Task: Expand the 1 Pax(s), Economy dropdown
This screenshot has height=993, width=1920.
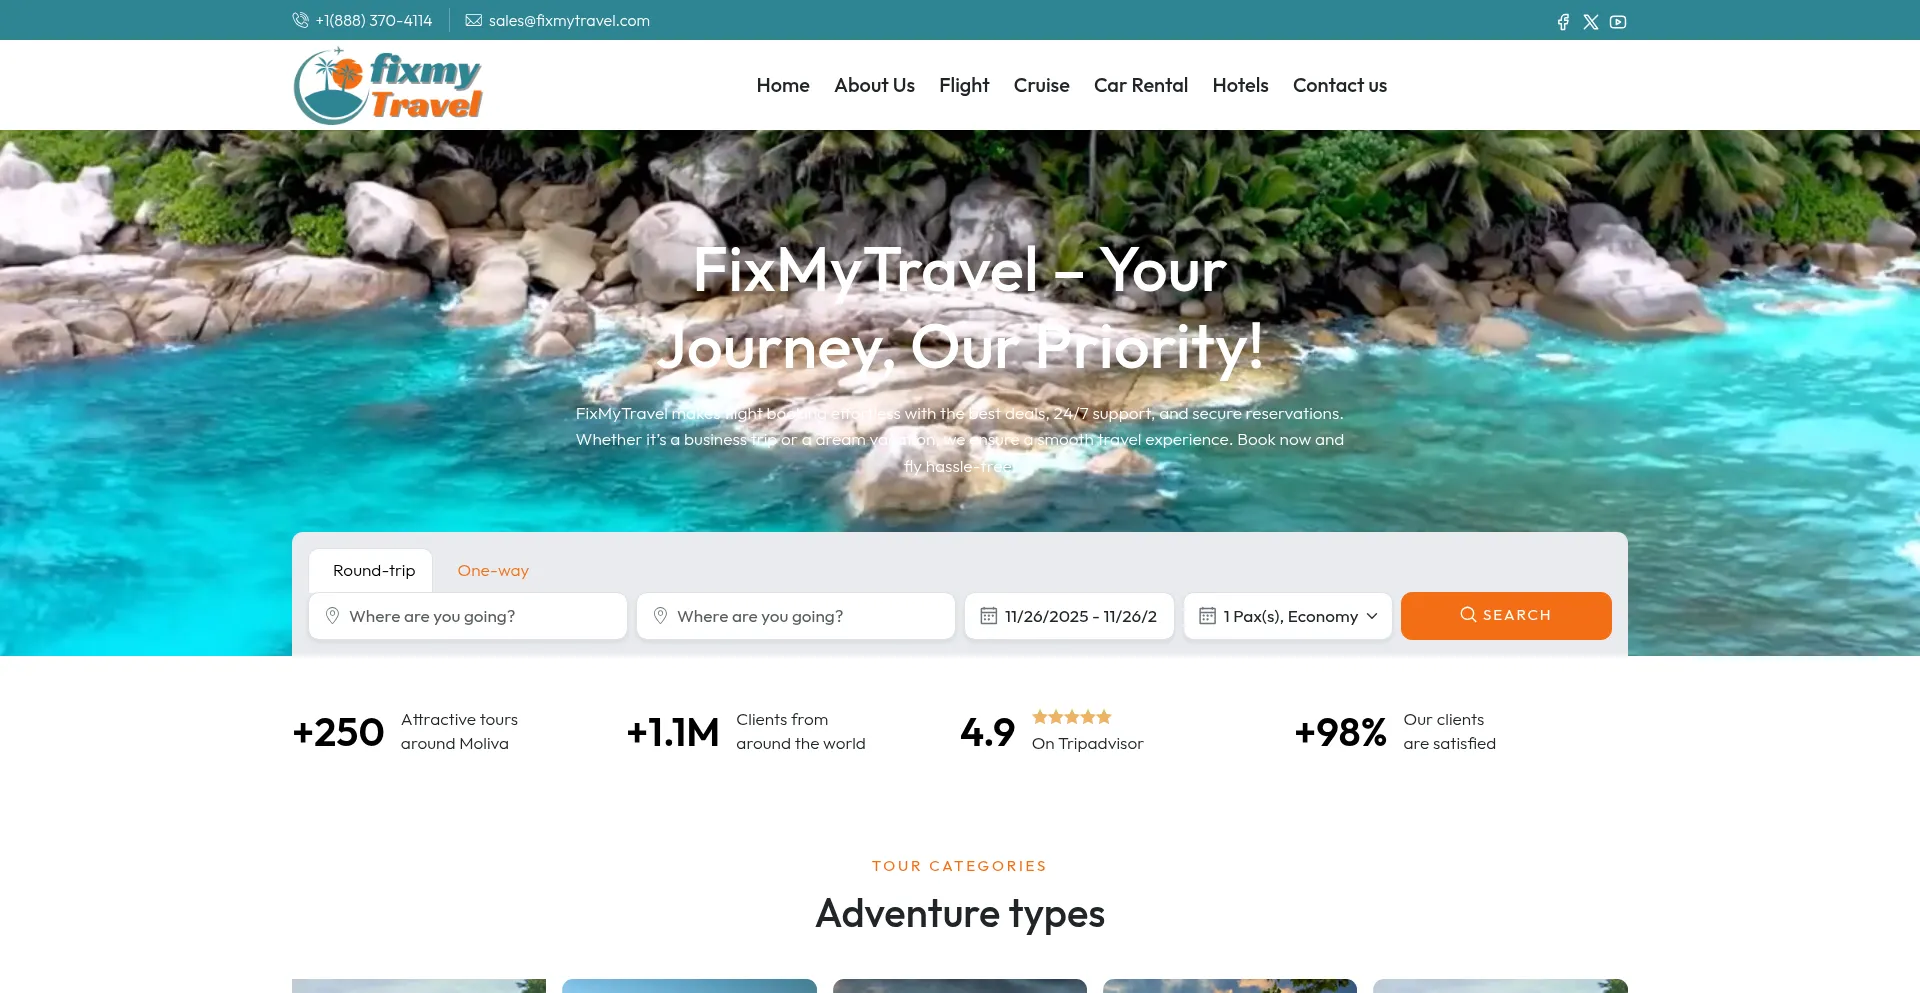Action: click(x=1288, y=616)
